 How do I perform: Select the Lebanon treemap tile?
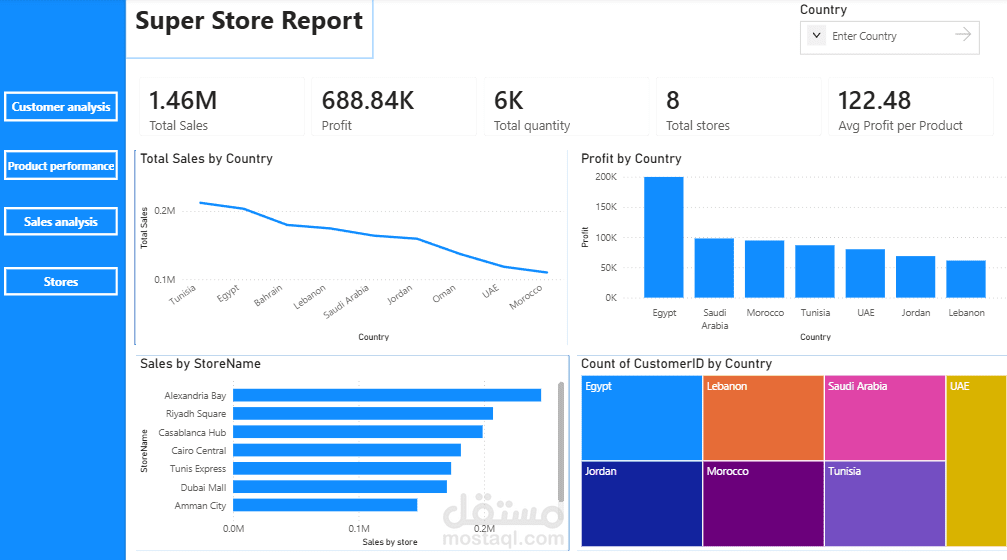(763, 418)
